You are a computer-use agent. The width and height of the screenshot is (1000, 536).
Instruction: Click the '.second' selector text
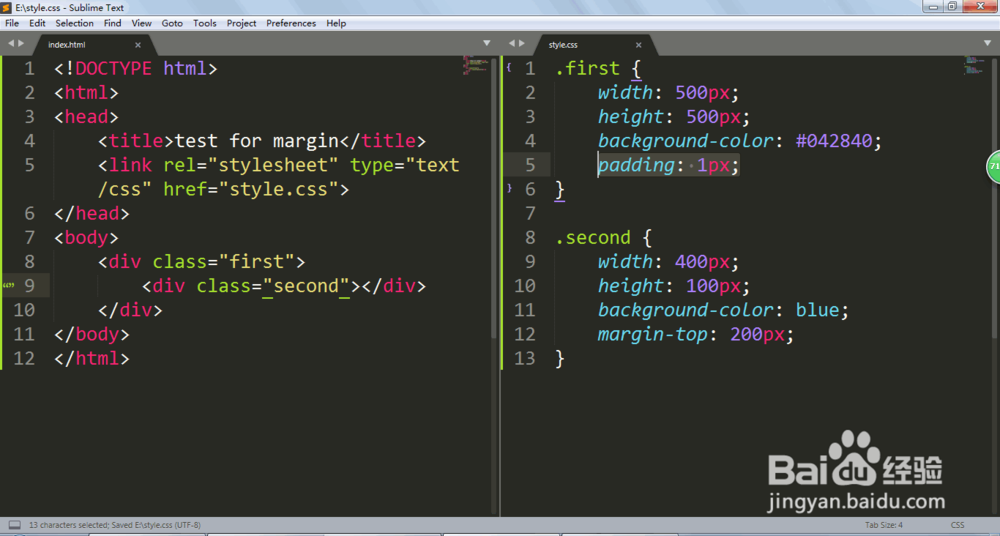(592, 237)
